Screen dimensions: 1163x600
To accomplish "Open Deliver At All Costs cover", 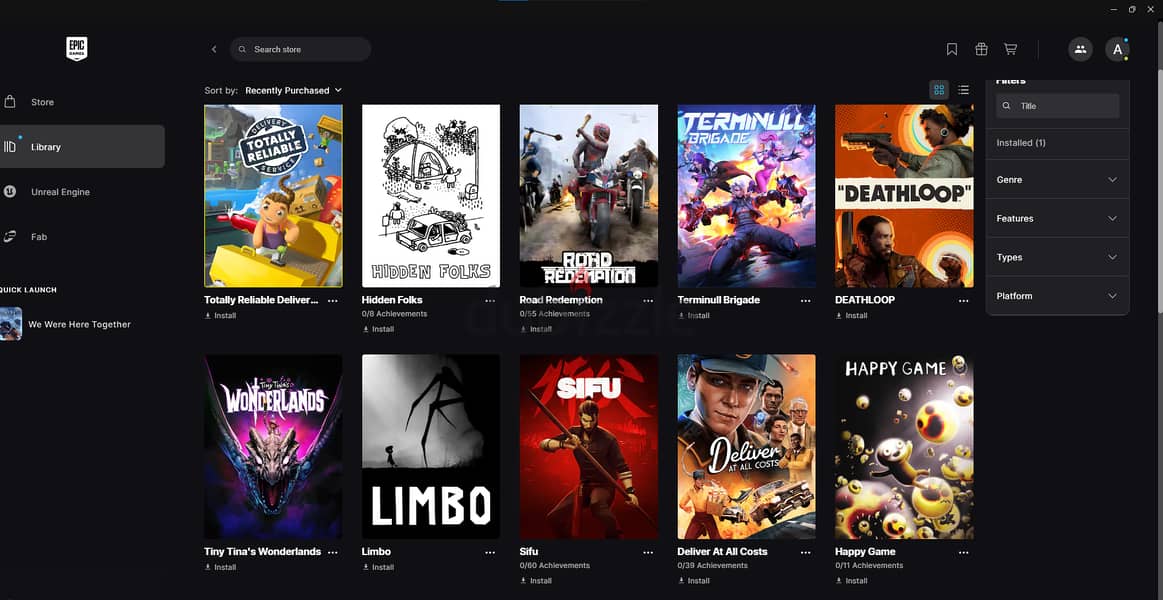I will pyautogui.click(x=746, y=446).
